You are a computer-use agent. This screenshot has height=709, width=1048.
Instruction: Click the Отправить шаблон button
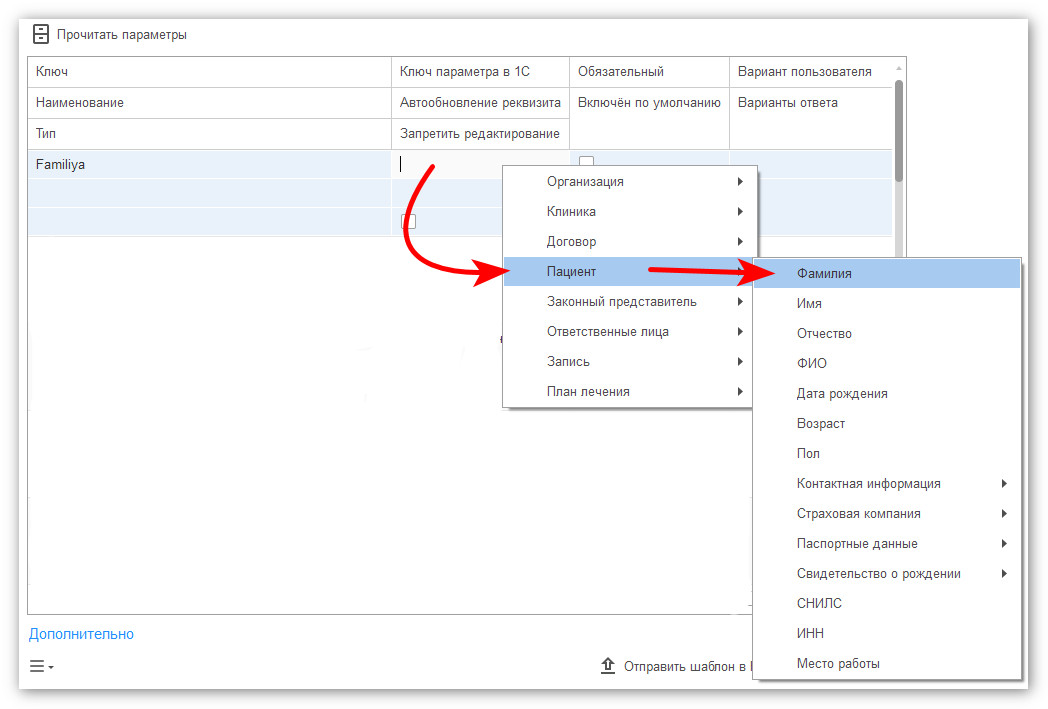click(675, 666)
